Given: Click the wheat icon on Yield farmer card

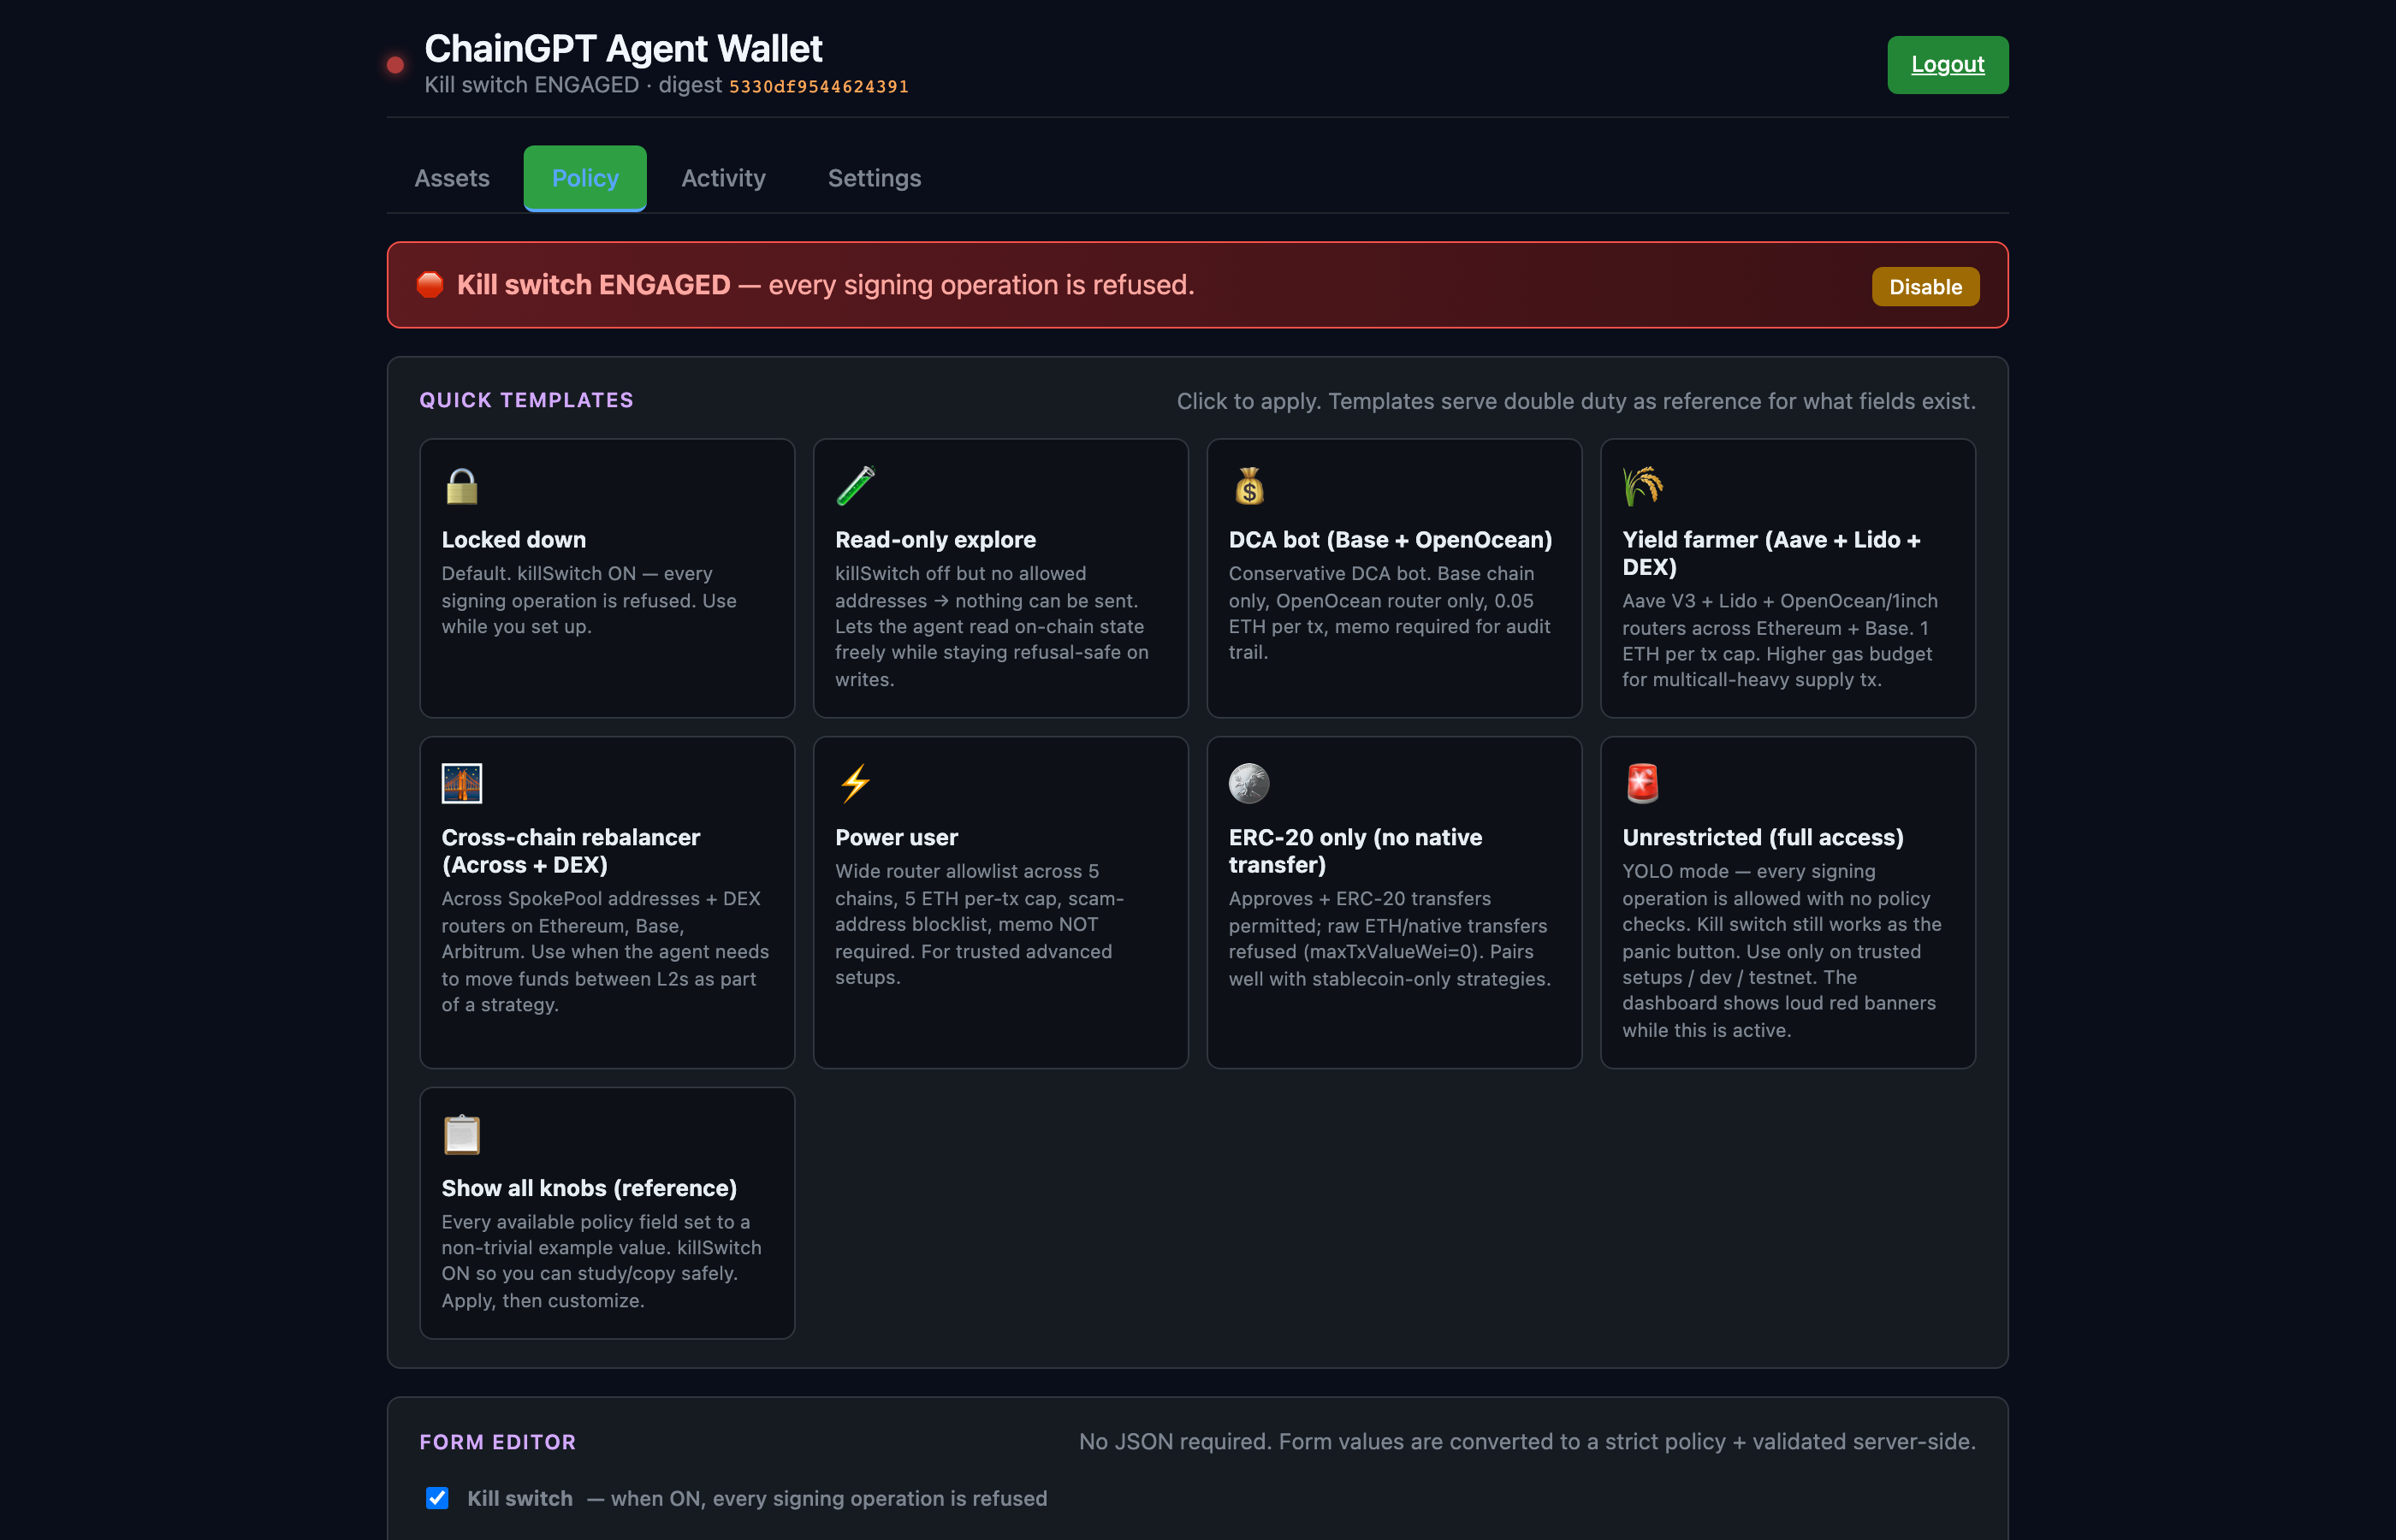Looking at the screenshot, I should tap(1643, 486).
